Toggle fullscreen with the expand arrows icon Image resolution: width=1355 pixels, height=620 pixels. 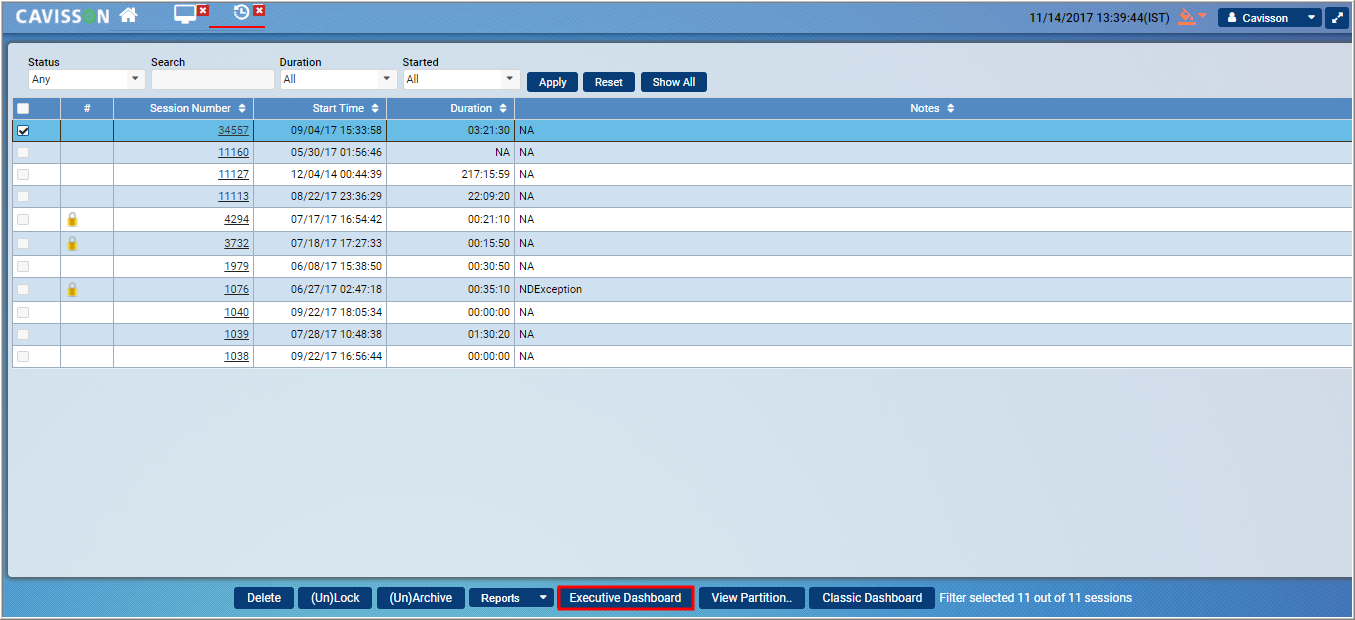[x=1337, y=18]
